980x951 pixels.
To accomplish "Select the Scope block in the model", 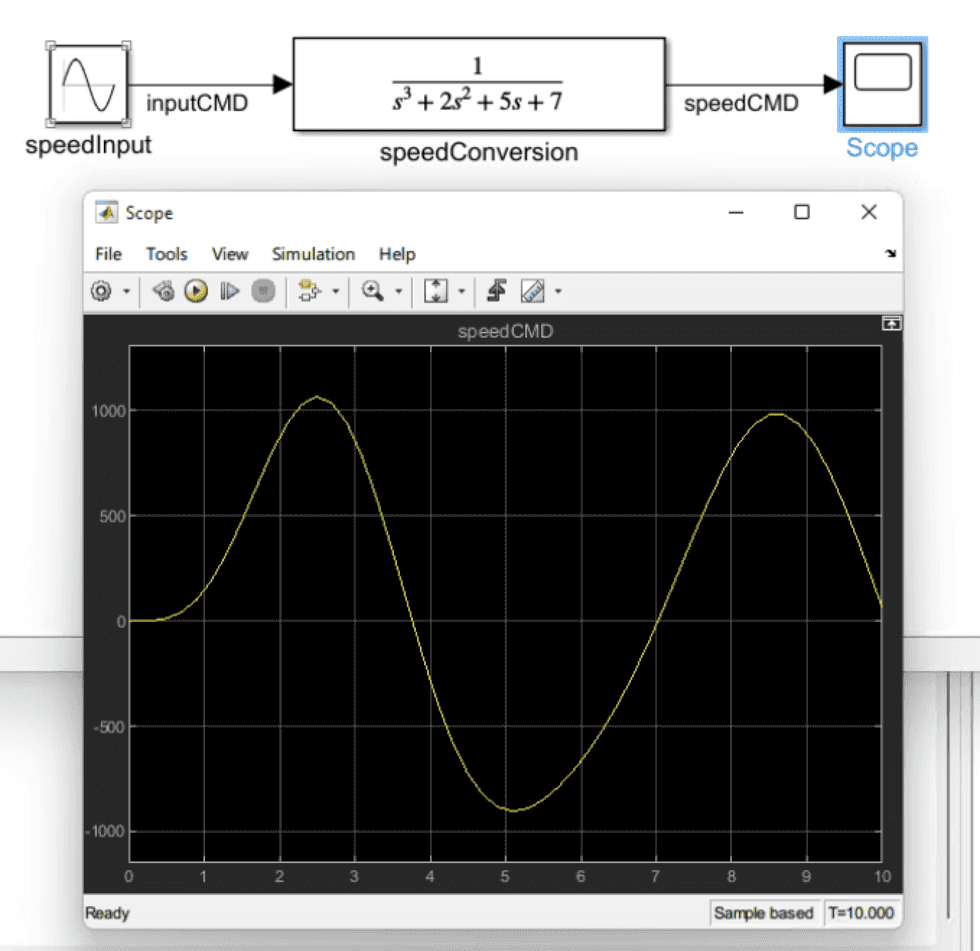I will point(882,84).
